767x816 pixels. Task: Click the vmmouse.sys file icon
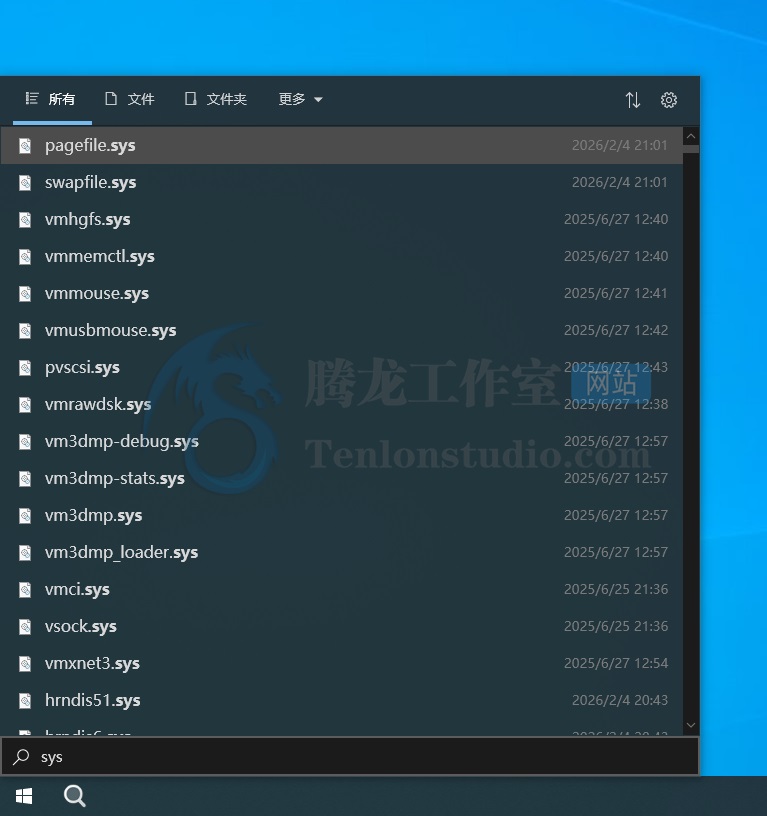pos(25,294)
